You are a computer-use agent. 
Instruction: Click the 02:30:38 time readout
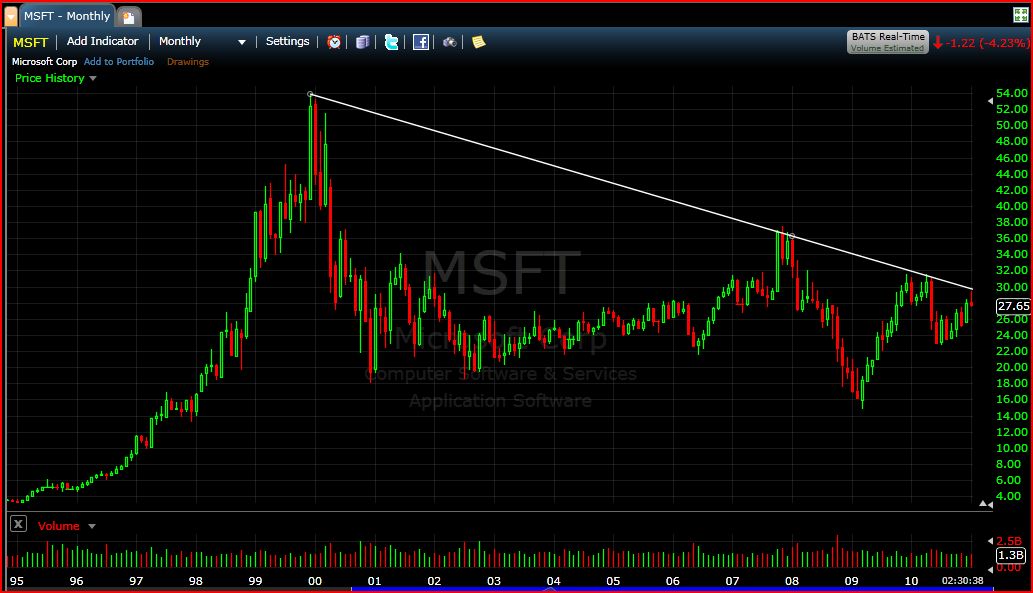(x=963, y=580)
